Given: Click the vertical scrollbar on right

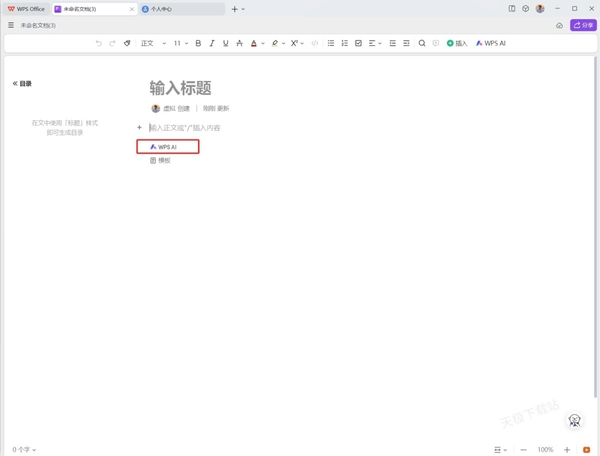Looking at the screenshot, I should click(595, 227).
